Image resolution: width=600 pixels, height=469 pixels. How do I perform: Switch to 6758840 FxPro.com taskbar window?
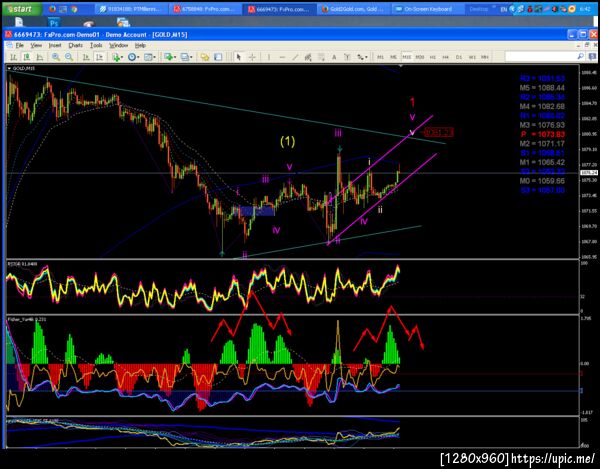point(205,9)
